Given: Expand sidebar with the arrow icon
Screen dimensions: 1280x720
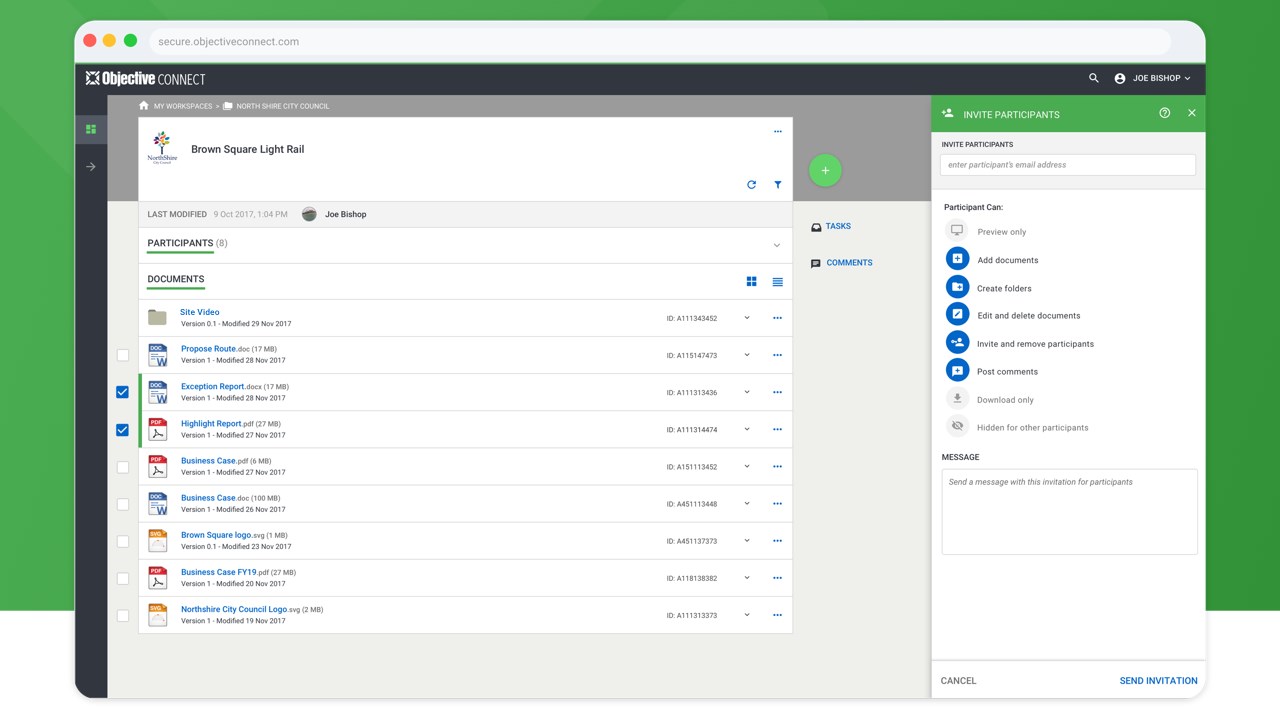Looking at the screenshot, I should [91, 167].
